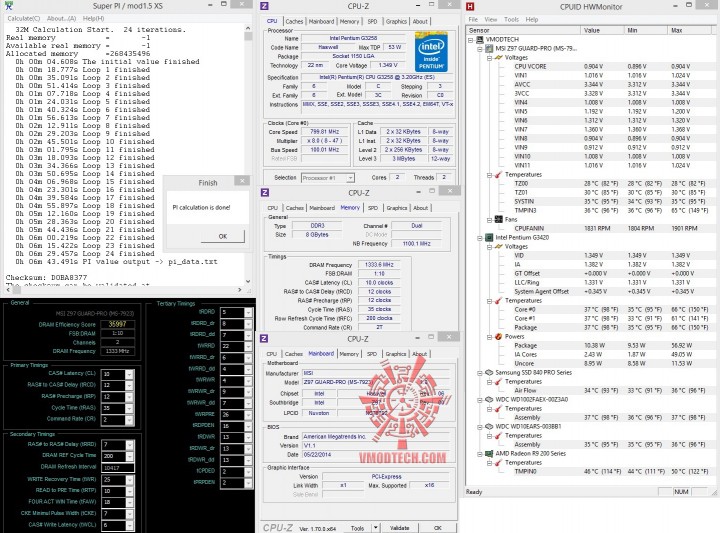Click the HWMonitor red H title icon

click(470, 6)
